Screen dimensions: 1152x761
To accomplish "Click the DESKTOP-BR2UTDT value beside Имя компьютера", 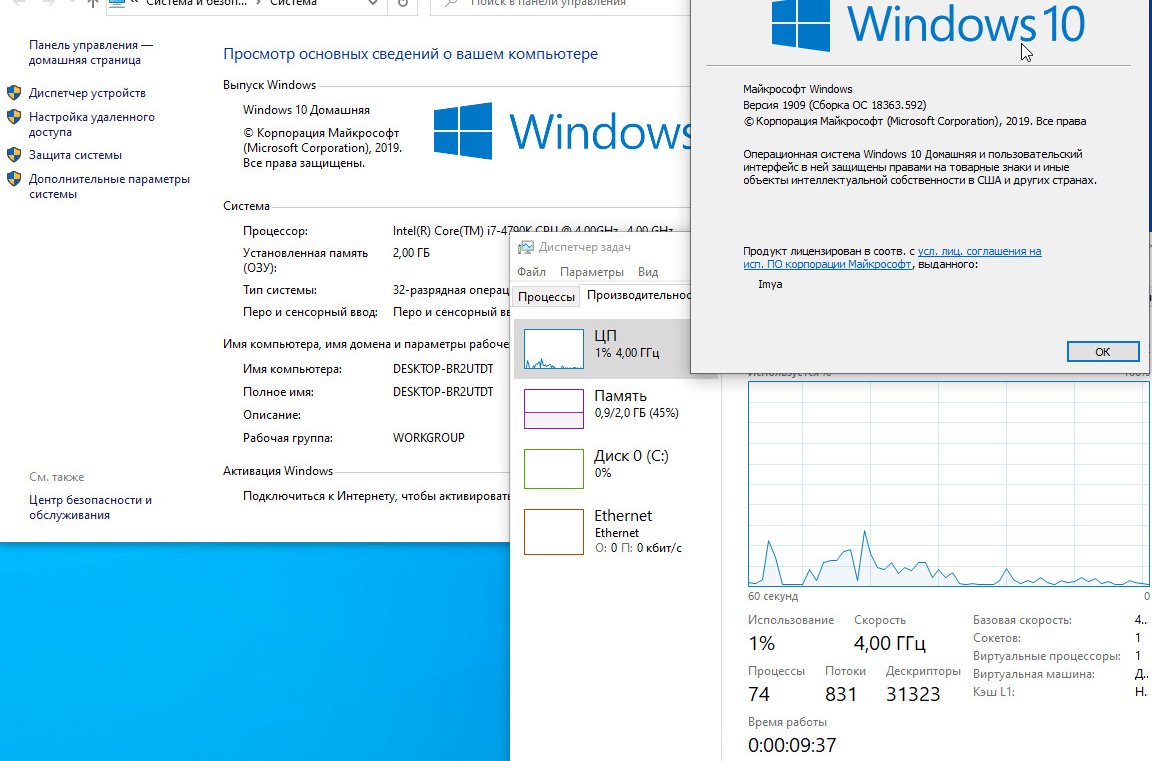I will [x=443, y=369].
